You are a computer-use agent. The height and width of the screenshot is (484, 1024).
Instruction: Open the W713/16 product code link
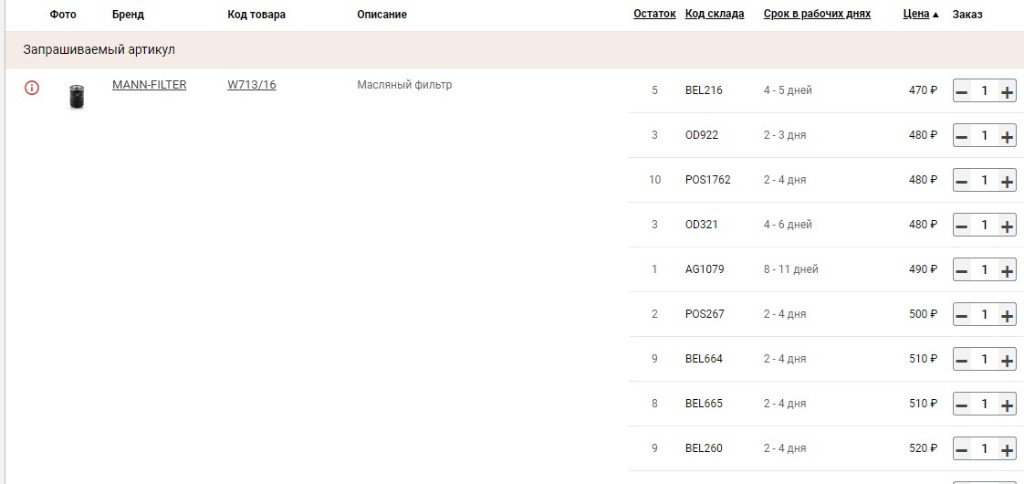pos(251,85)
